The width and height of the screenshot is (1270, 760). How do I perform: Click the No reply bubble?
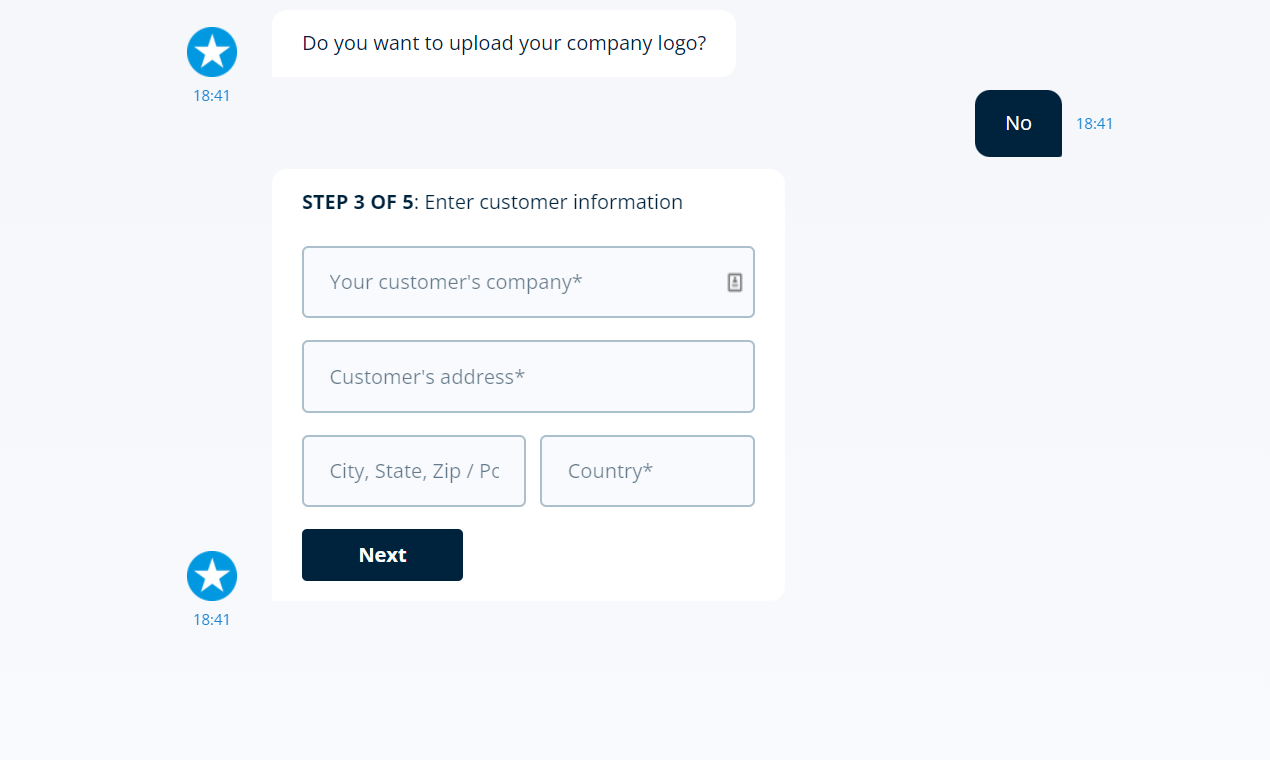[1018, 123]
